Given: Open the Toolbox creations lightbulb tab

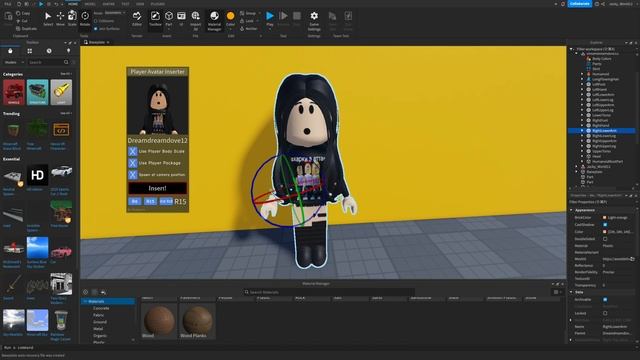Looking at the screenshot, I should point(69,51).
